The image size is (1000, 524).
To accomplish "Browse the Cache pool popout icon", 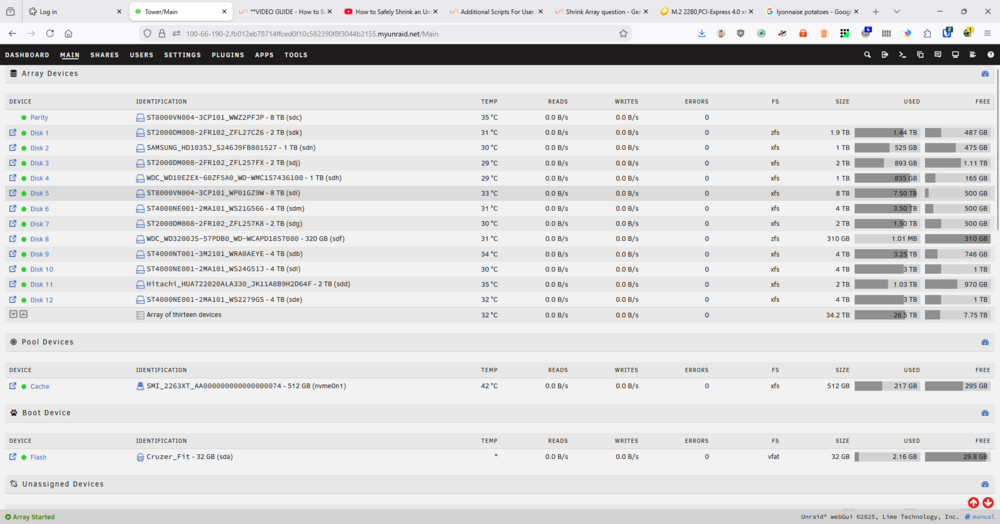I will (13, 386).
